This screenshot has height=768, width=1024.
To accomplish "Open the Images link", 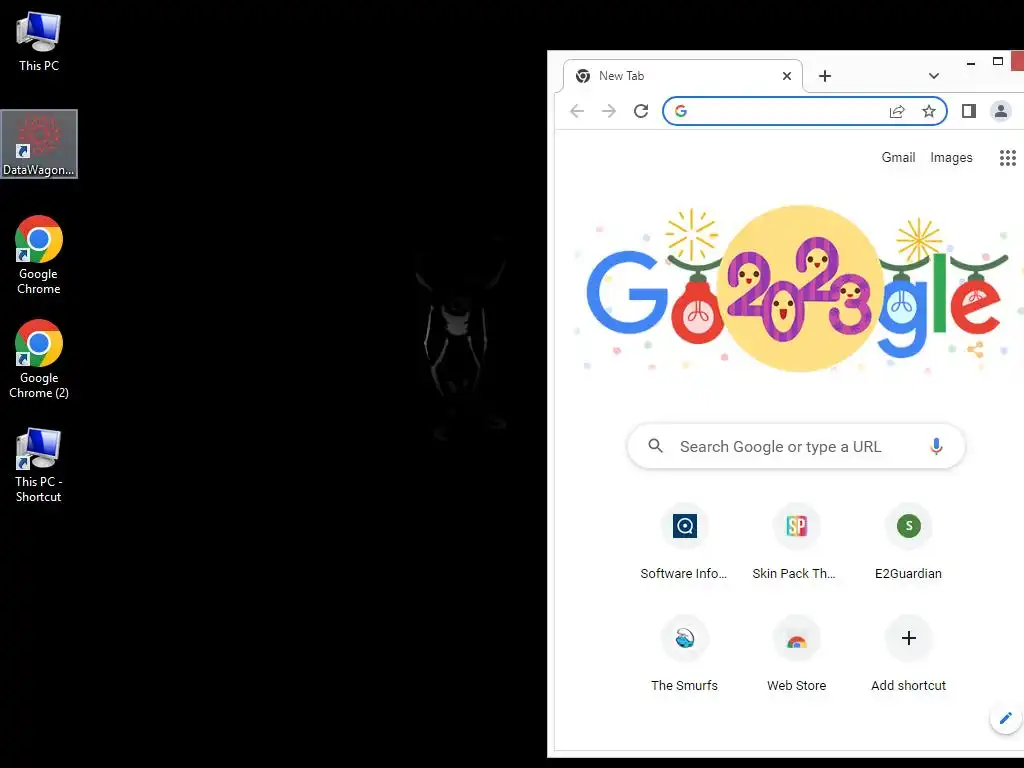I will [x=951, y=157].
